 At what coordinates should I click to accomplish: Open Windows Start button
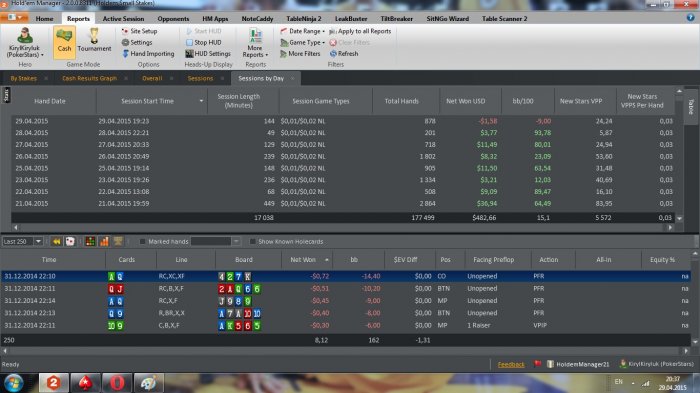(x=14, y=383)
